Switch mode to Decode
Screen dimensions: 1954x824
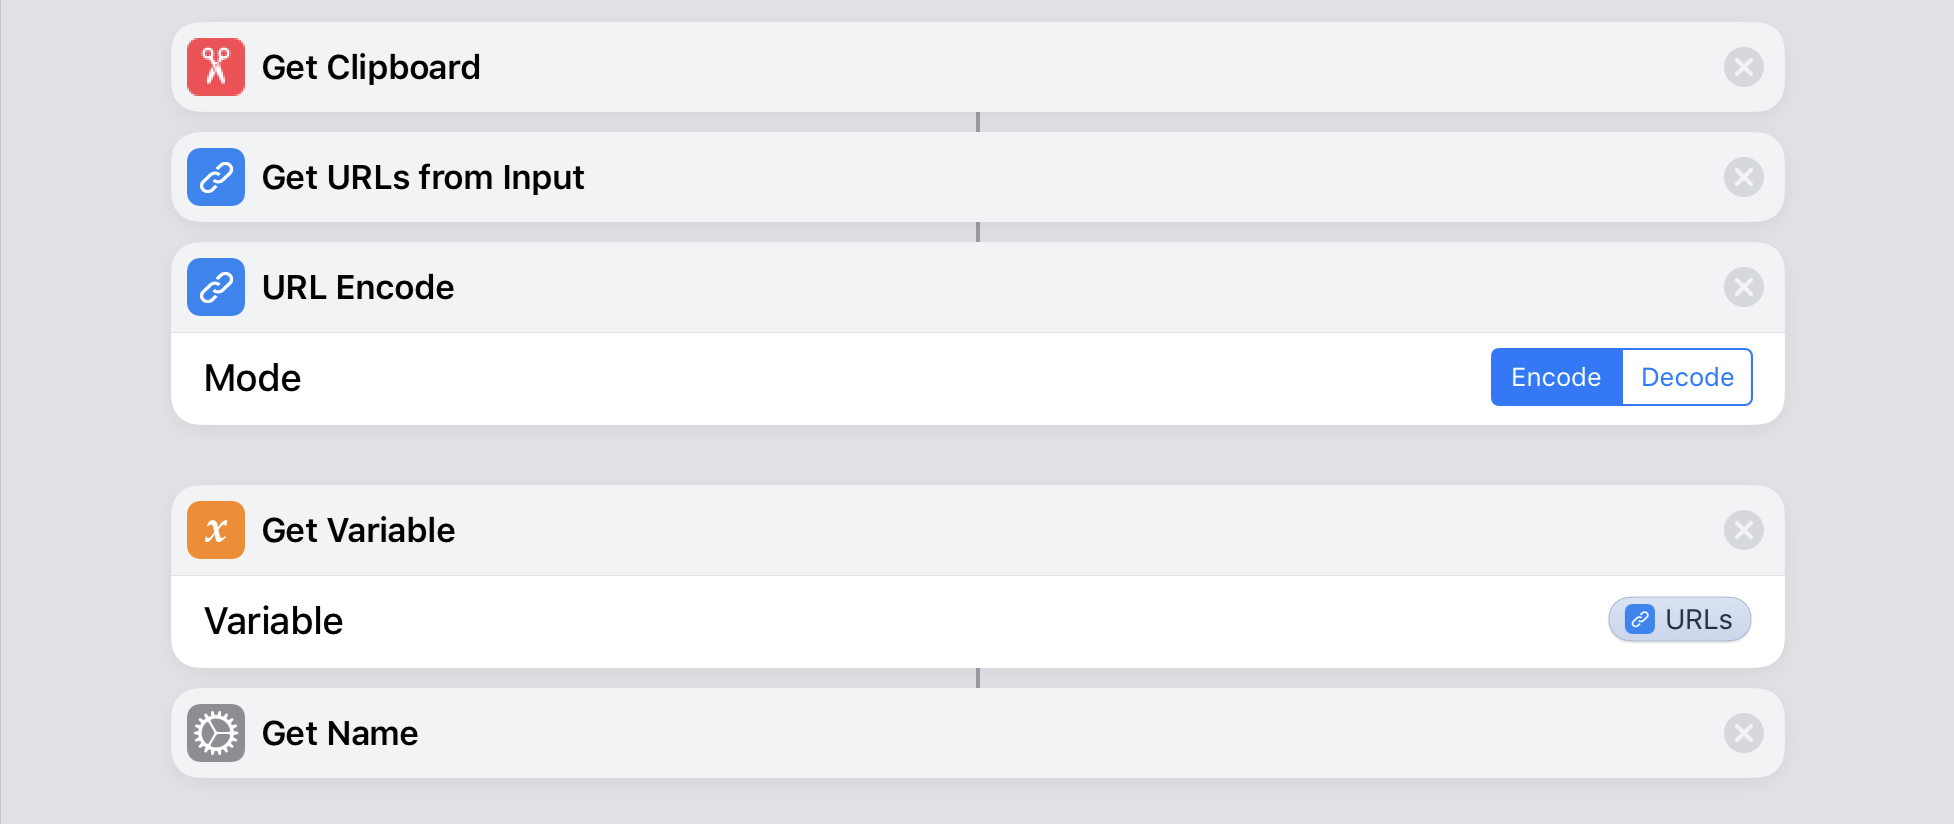1687,377
